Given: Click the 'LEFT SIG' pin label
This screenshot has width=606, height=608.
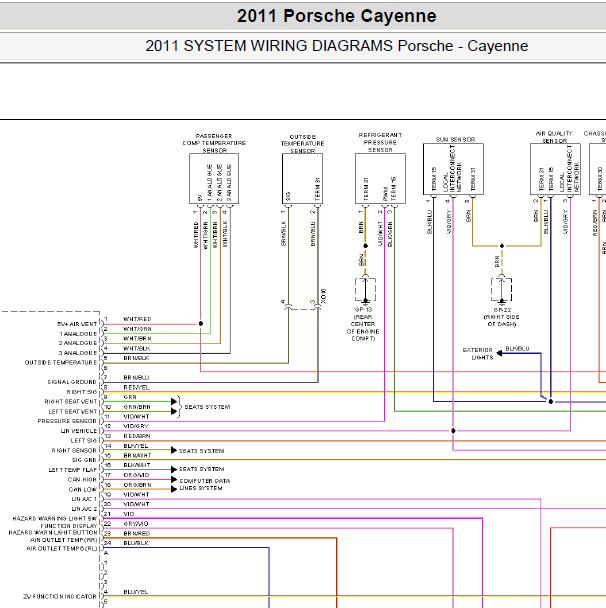Looking at the screenshot, I should (84, 440).
